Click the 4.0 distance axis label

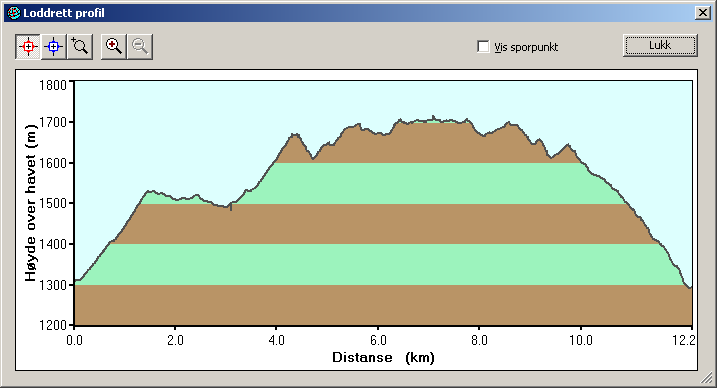276,340
